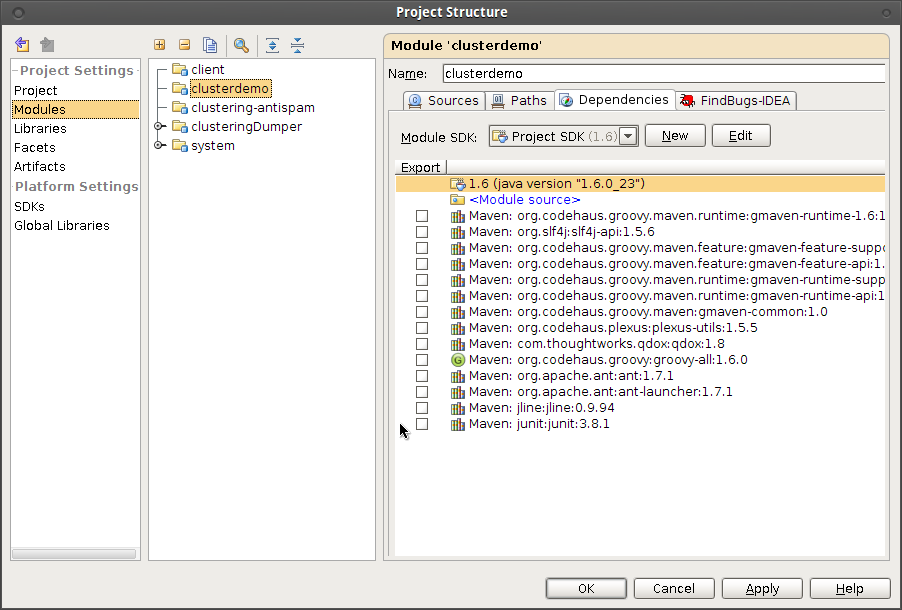Viewport: 902px width, 610px height.
Task: Click the module Name text field
Action: pos(663,73)
